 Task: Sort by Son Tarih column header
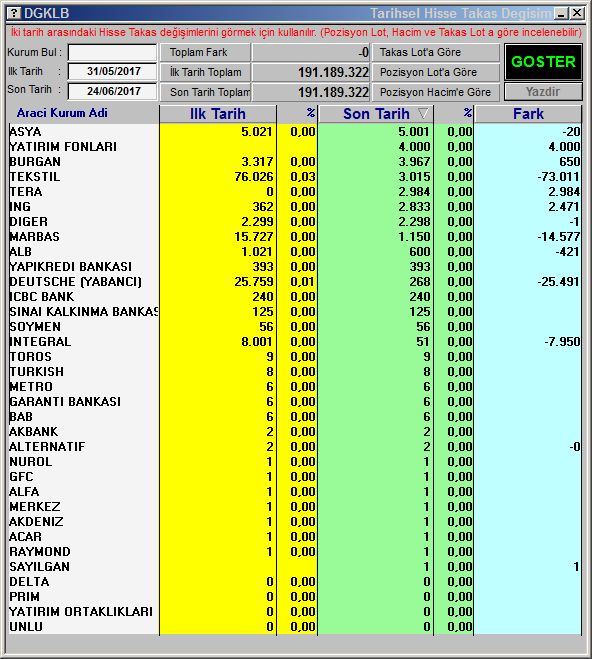[376, 114]
